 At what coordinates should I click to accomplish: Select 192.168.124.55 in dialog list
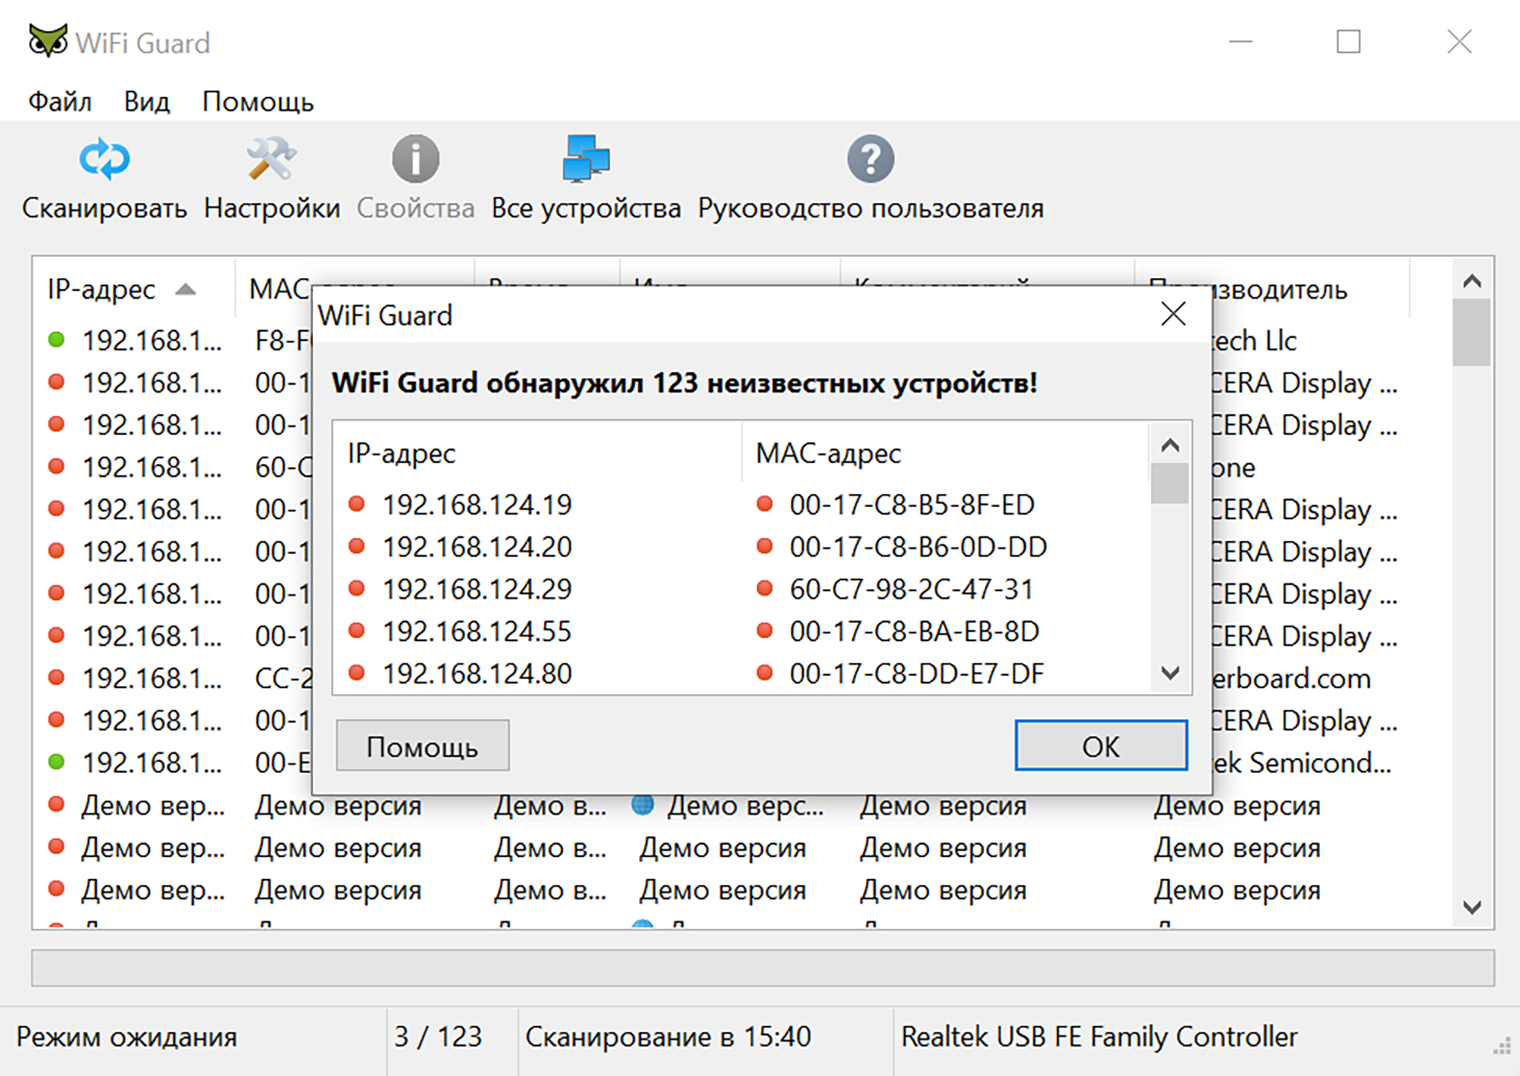coord(477,631)
